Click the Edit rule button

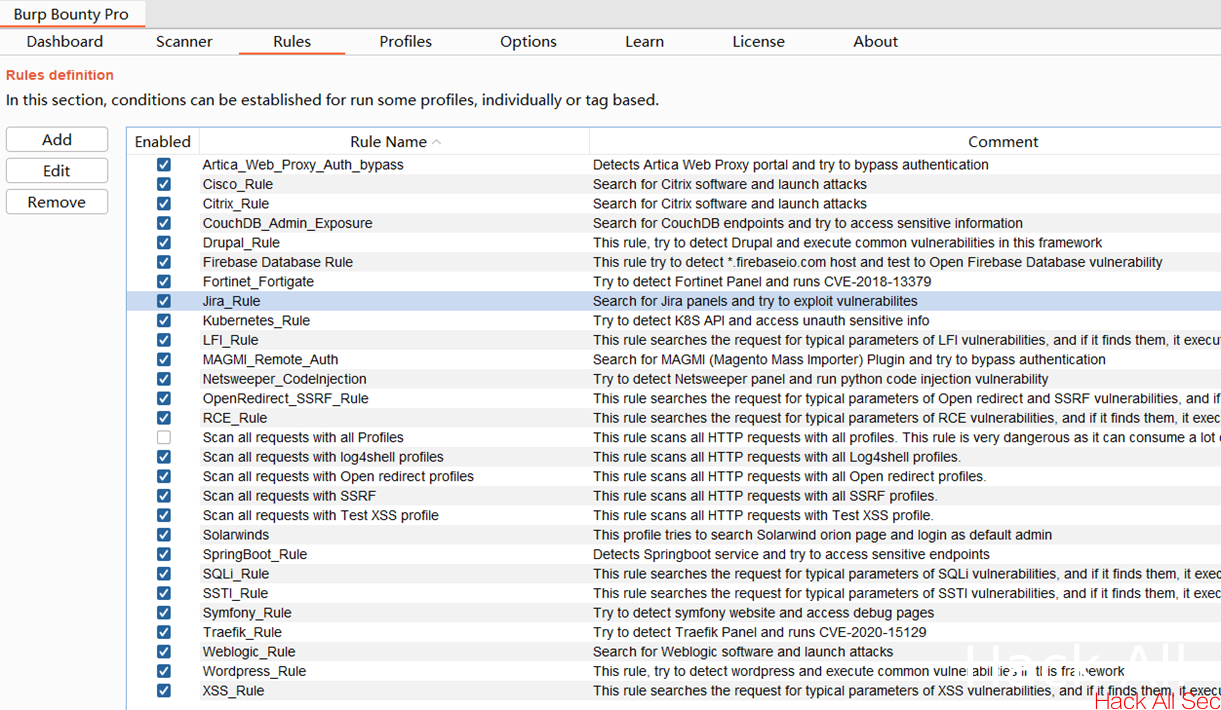click(x=57, y=171)
